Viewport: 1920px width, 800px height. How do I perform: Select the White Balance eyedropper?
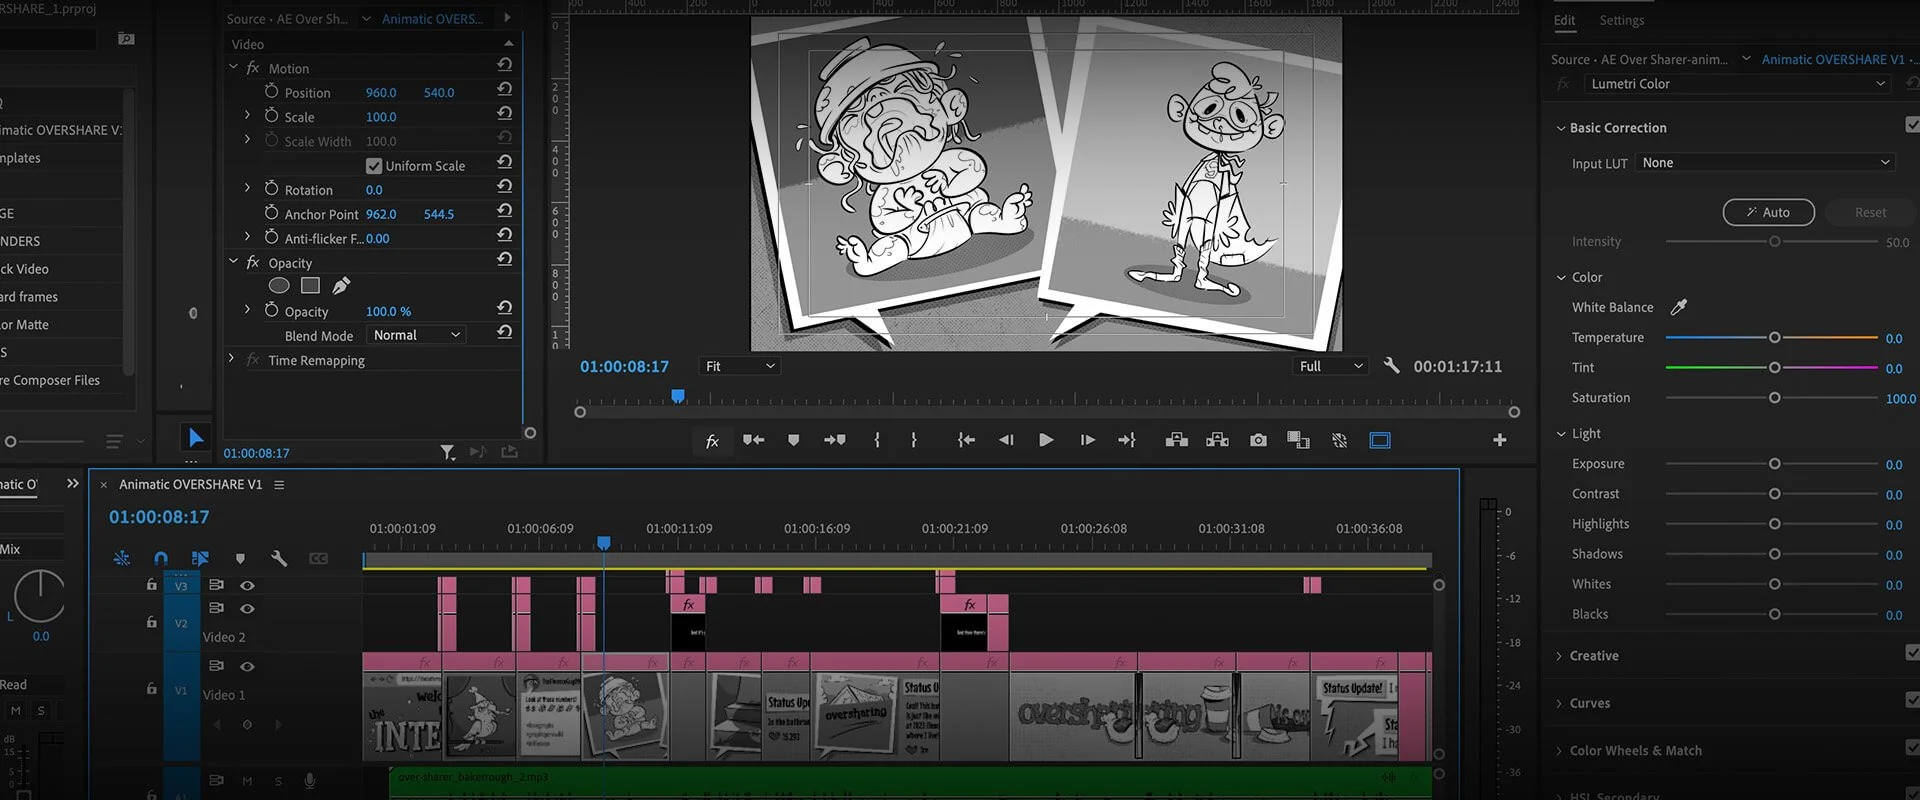pos(1679,307)
